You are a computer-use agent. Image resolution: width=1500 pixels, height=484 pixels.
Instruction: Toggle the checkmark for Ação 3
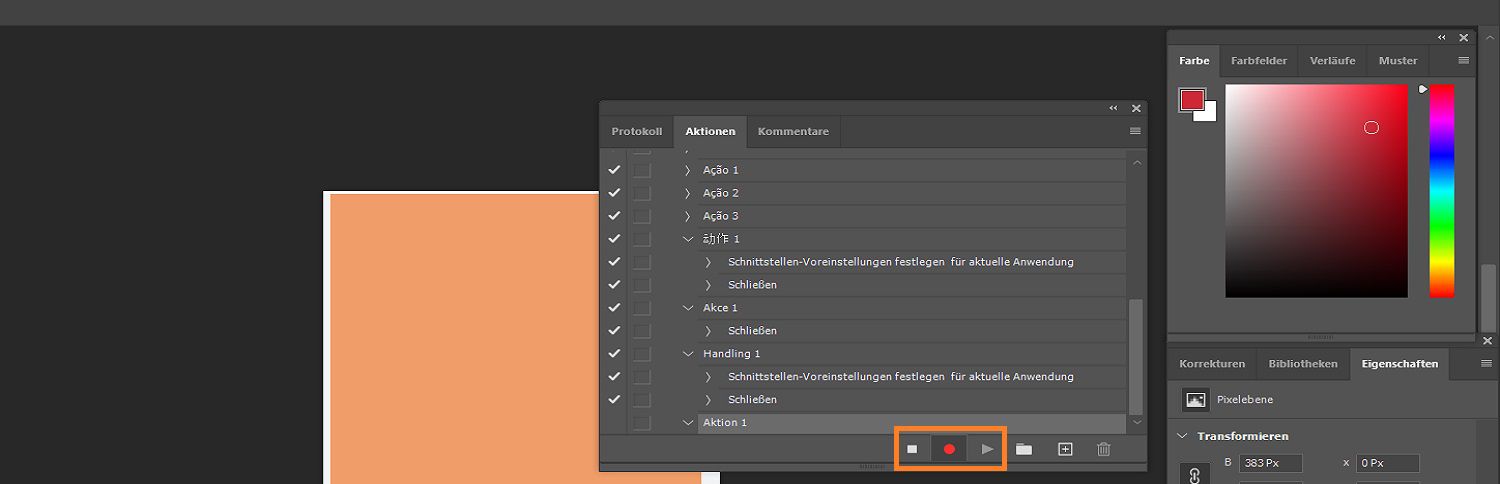point(614,216)
